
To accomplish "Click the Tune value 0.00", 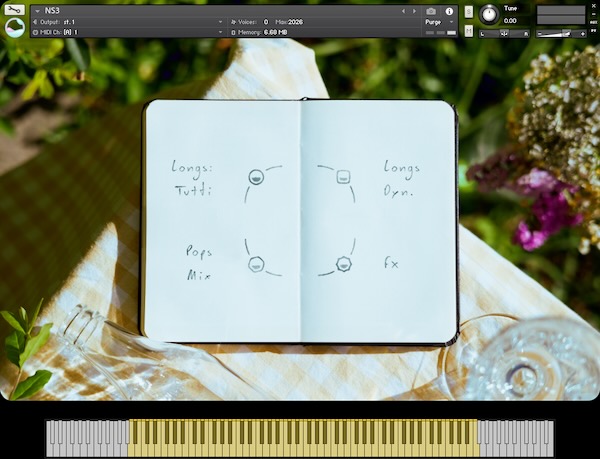I will [x=510, y=21].
